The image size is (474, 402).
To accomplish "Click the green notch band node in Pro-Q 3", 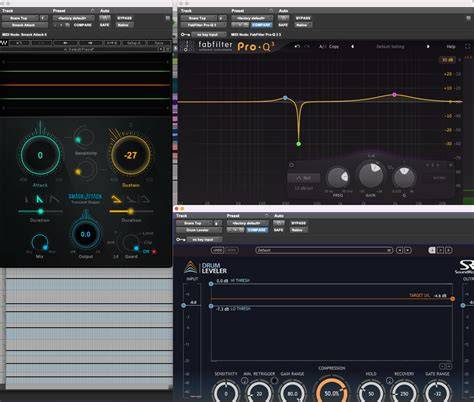I will click(299, 144).
